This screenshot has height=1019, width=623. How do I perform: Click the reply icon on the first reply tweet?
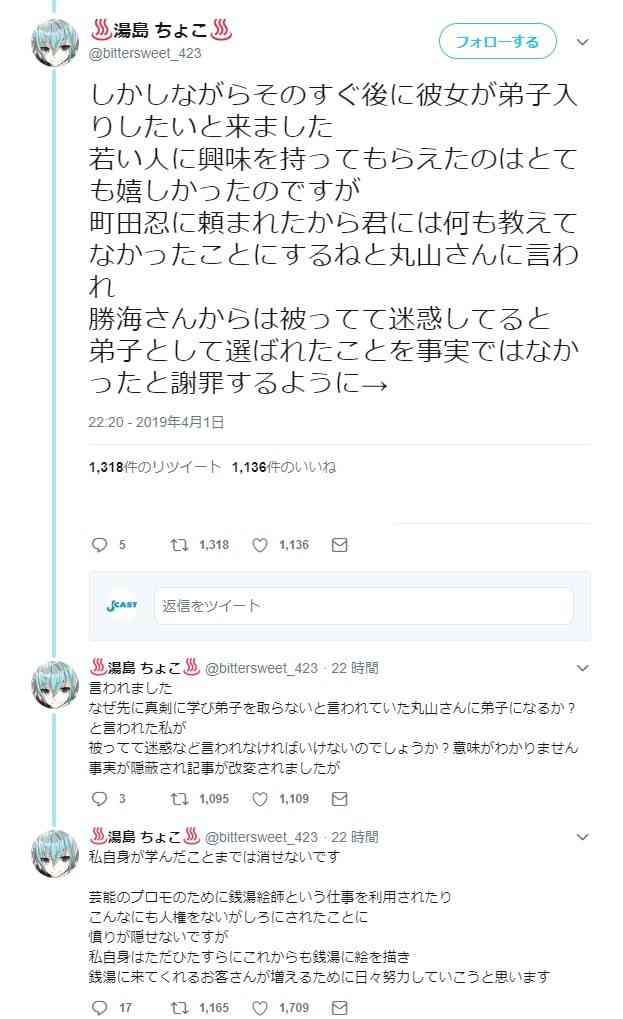[99, 798]
